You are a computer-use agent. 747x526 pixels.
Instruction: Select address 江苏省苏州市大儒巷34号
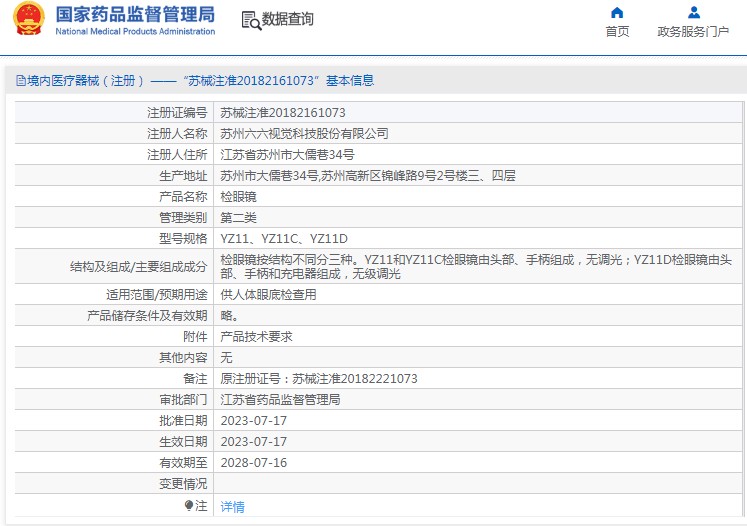click(x=287, y=155)
